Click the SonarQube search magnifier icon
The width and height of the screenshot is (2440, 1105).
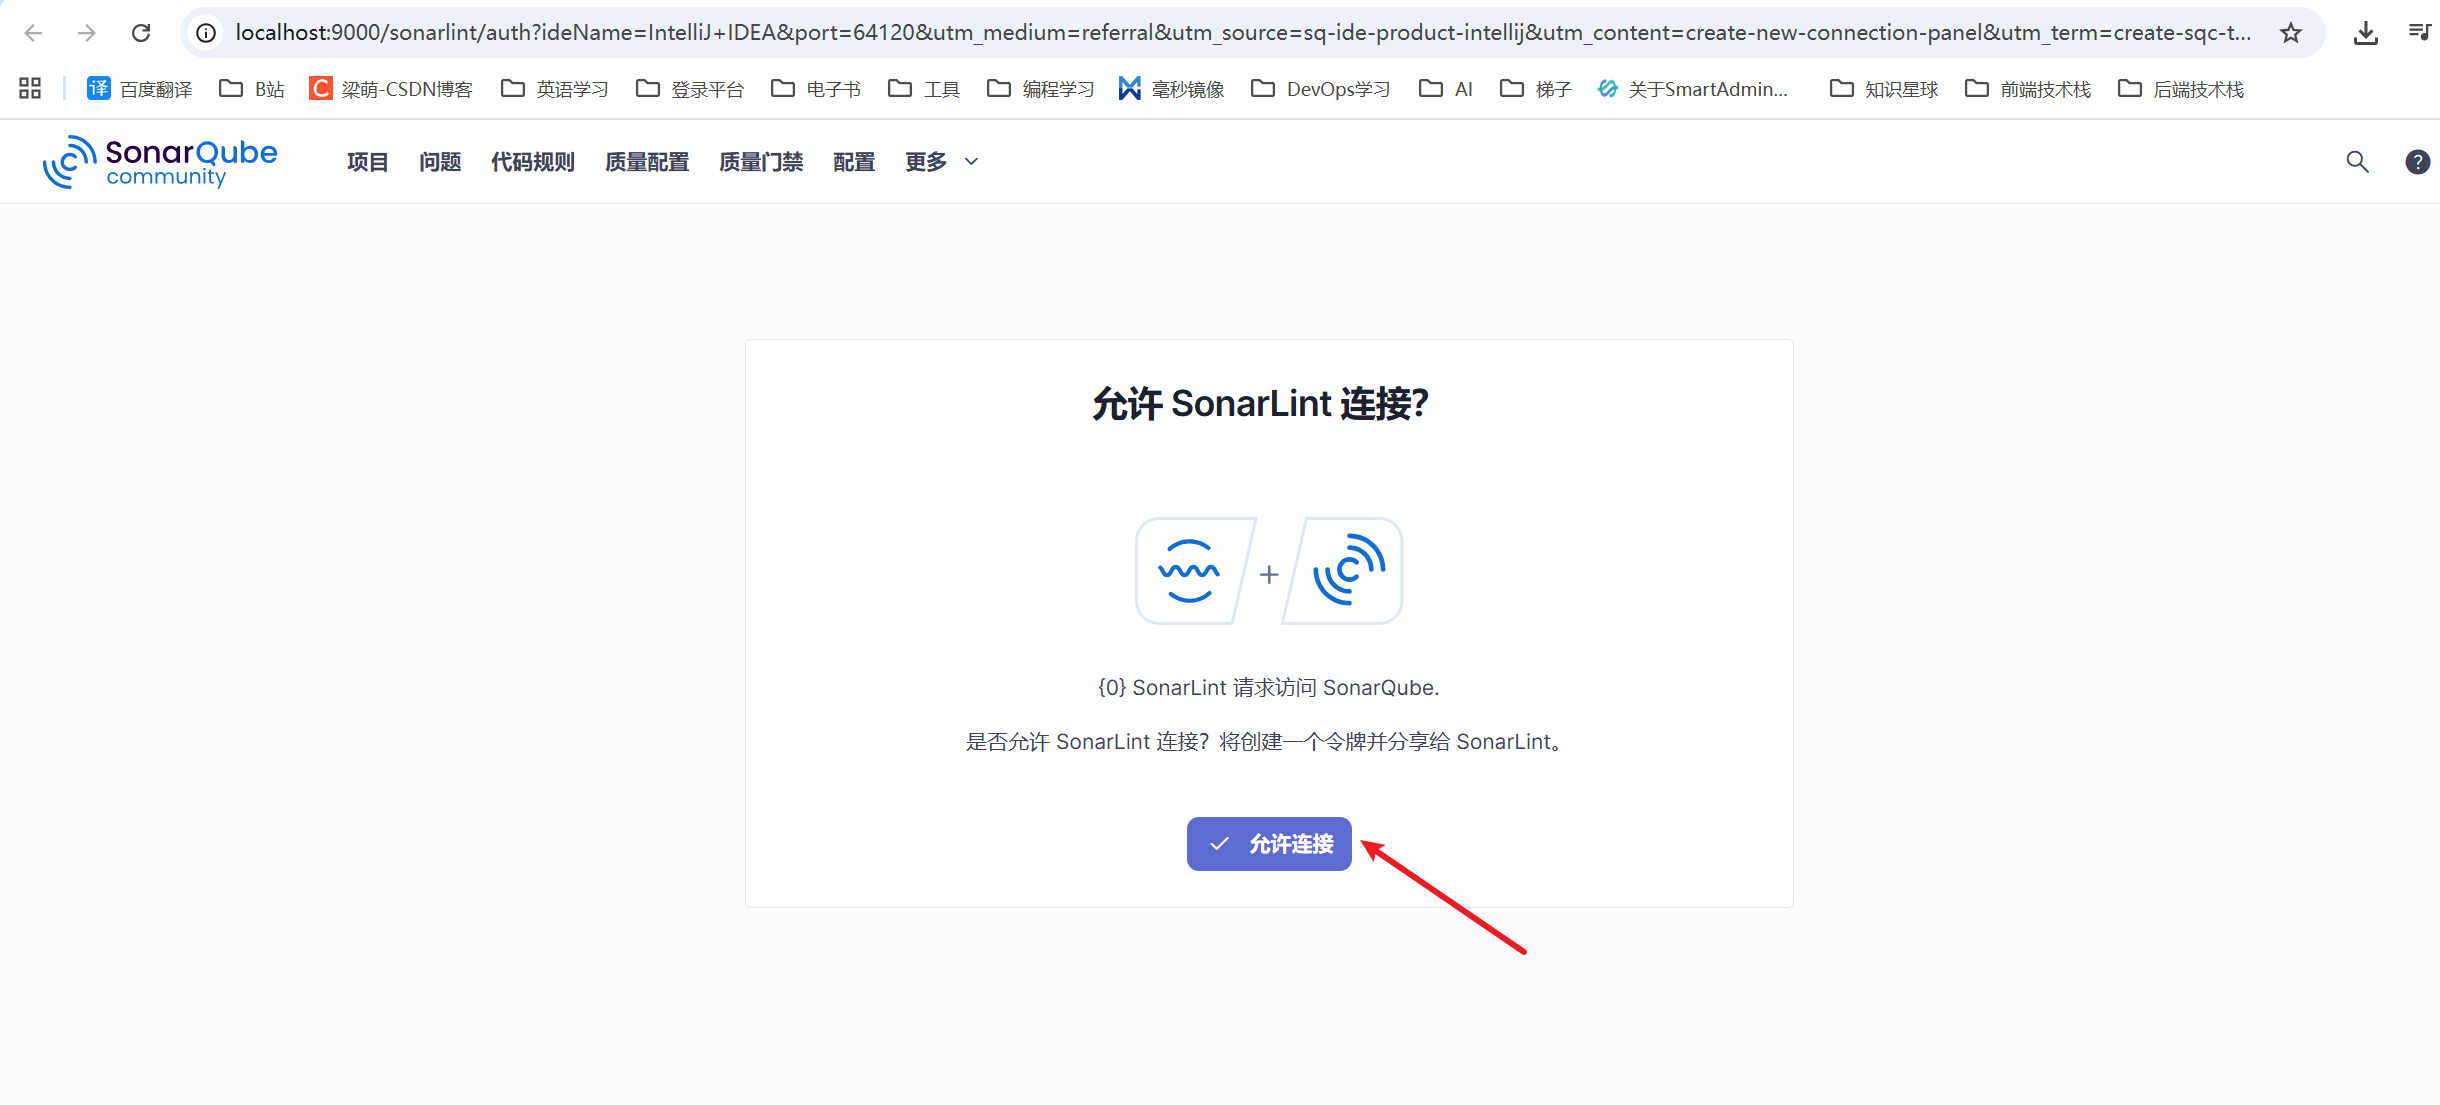[2357, 162]
